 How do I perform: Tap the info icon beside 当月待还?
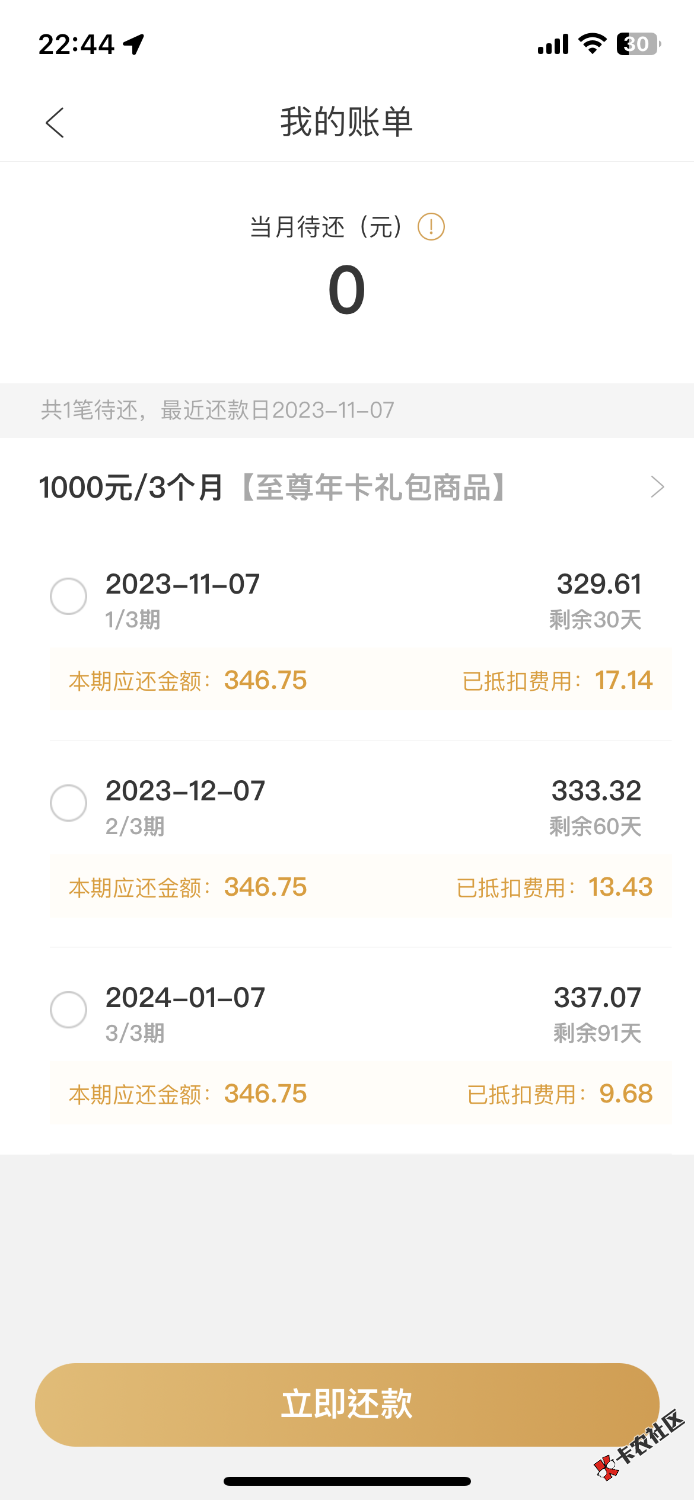tap(431, 228)
